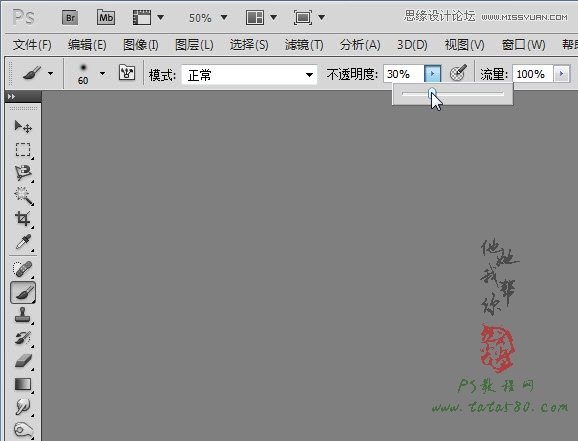Select the Crop tool
The width and height of the screenshot is (578, 441).
click(x=23, y=218)
